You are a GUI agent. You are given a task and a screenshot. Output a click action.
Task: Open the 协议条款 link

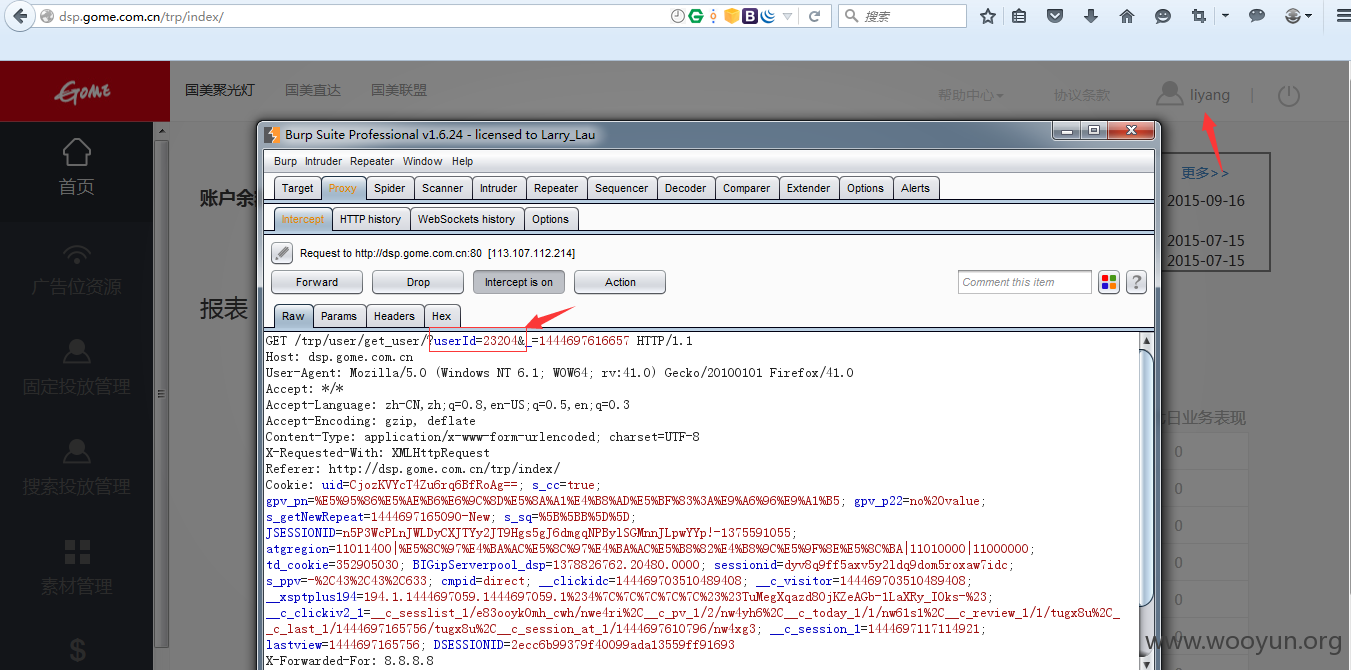click(x=1081, y=95)
